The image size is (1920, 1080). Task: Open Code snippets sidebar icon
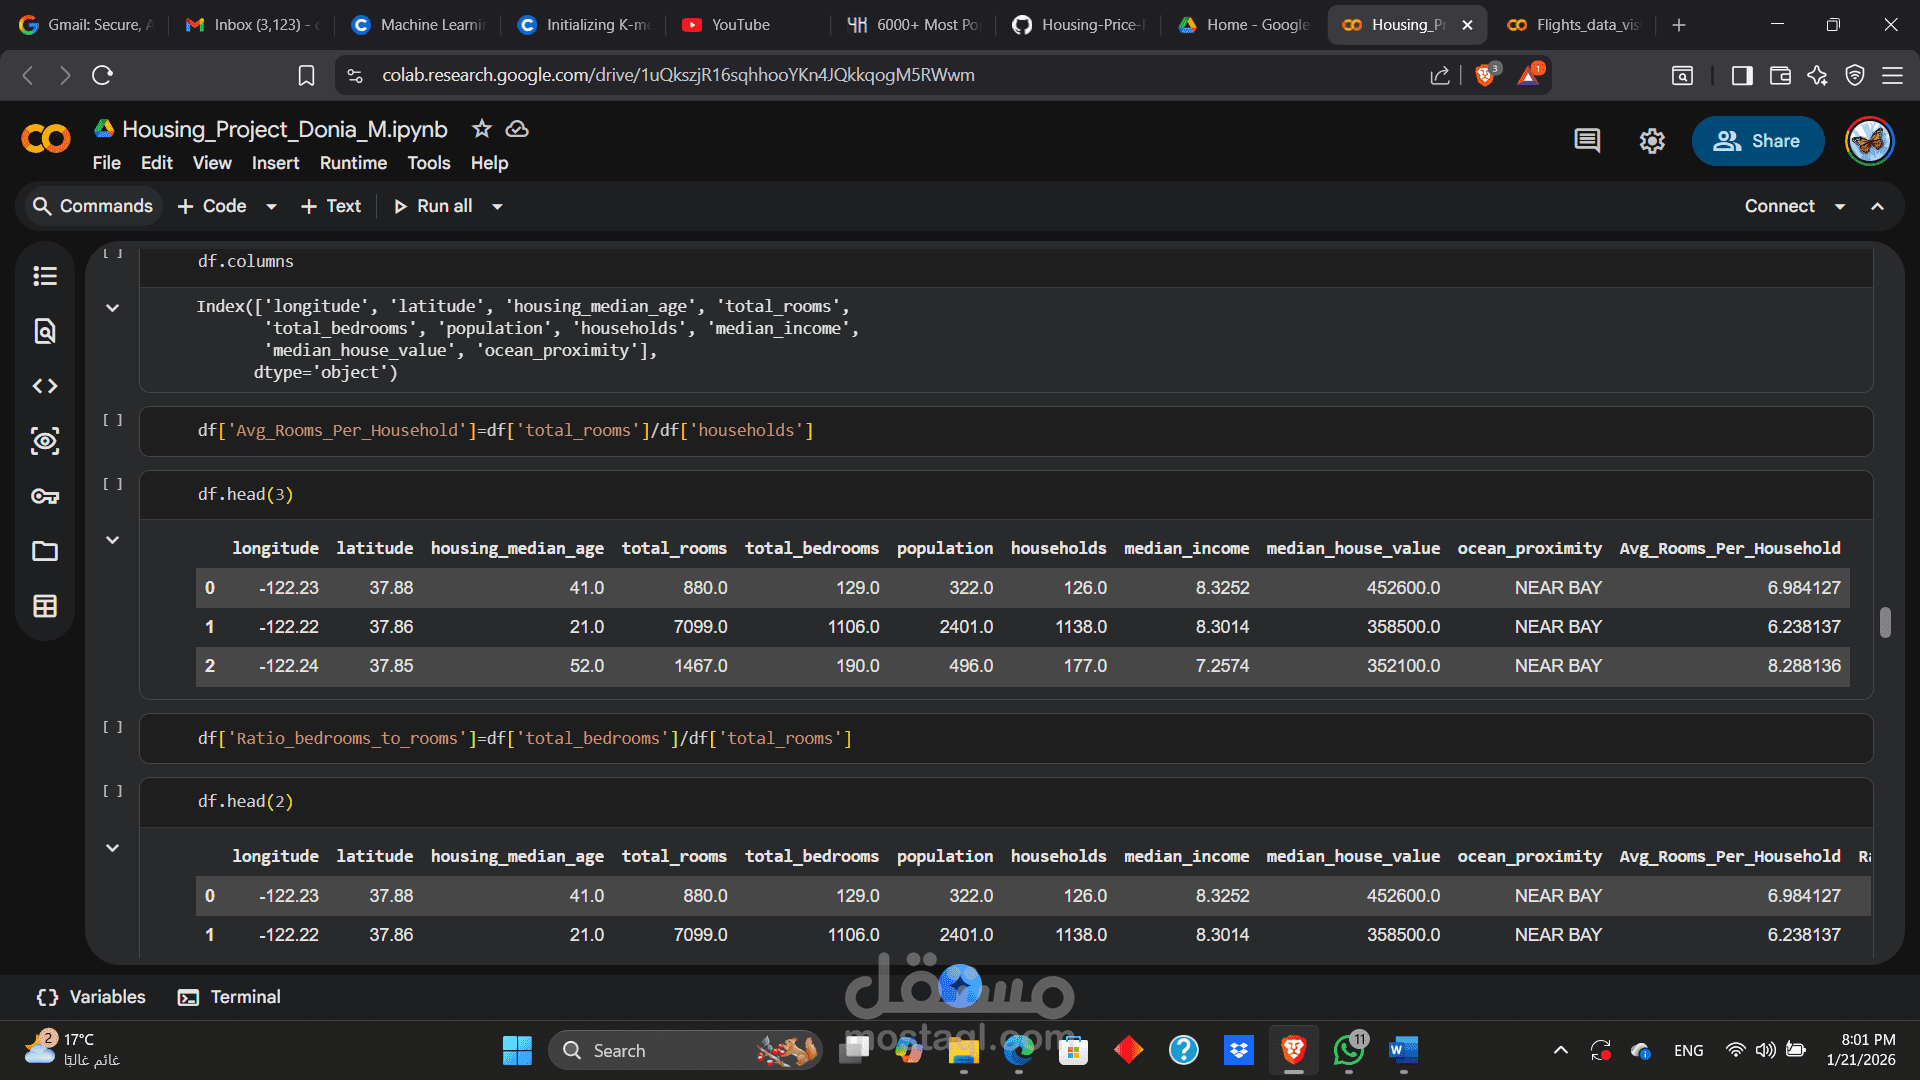point(45,386)
